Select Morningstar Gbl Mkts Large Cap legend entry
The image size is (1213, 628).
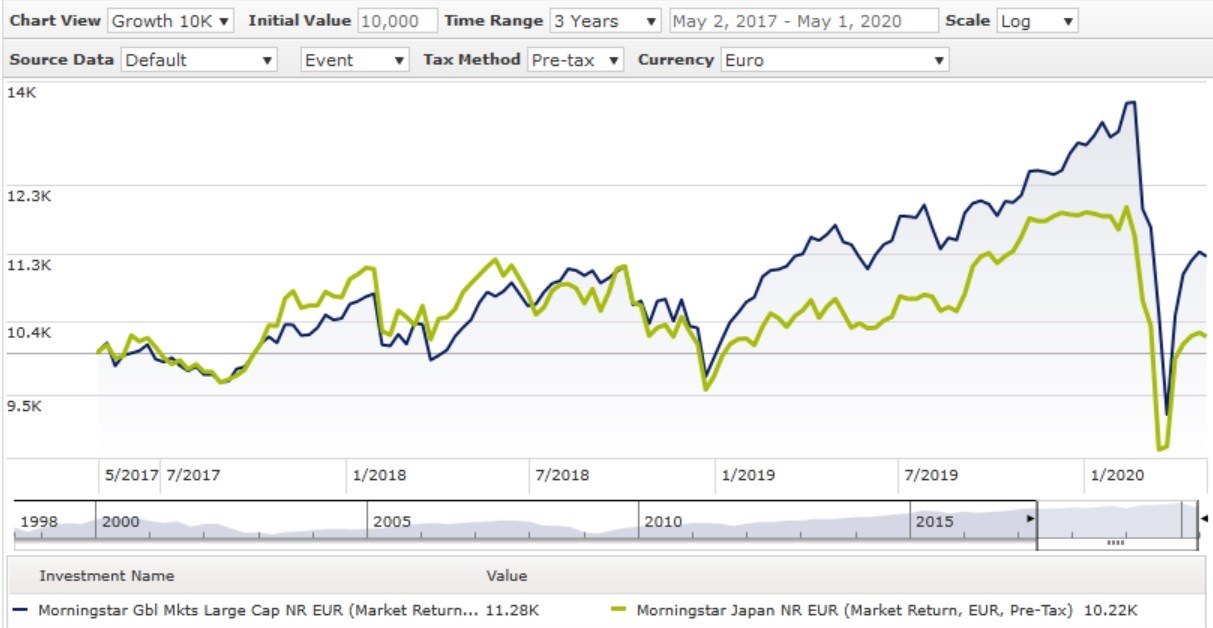click(258, 609)
